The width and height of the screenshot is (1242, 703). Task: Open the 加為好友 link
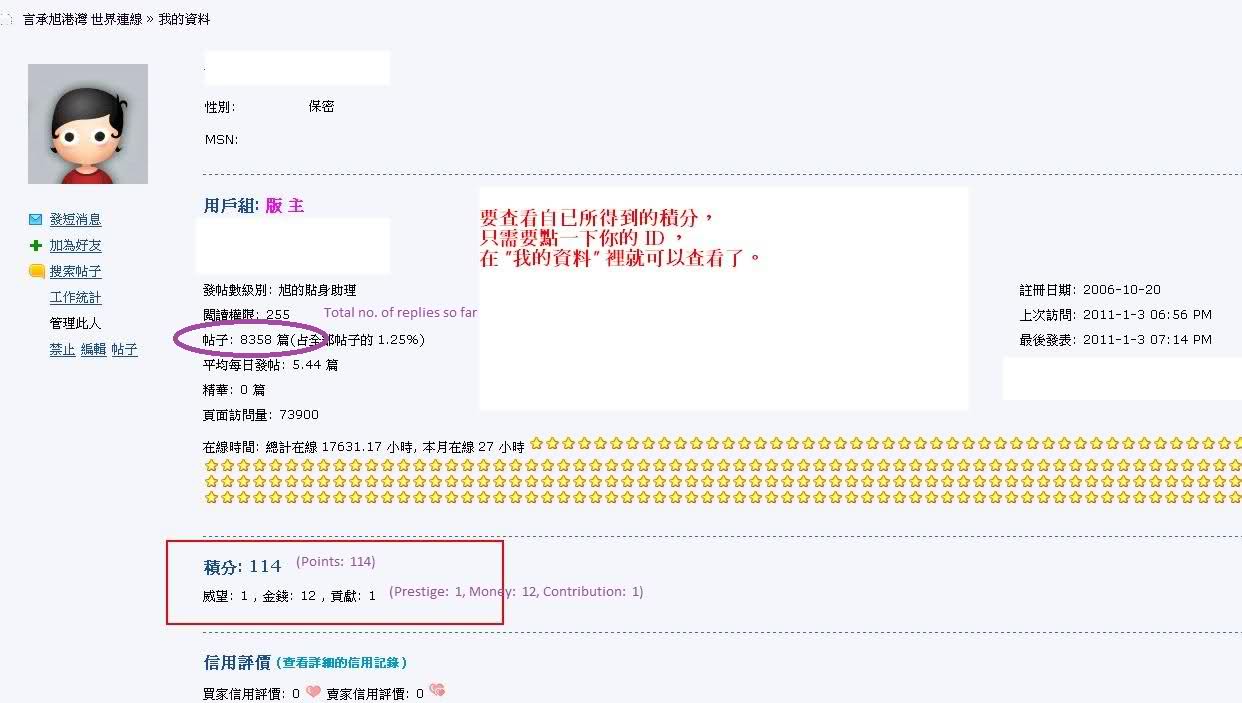click(76, 245)
